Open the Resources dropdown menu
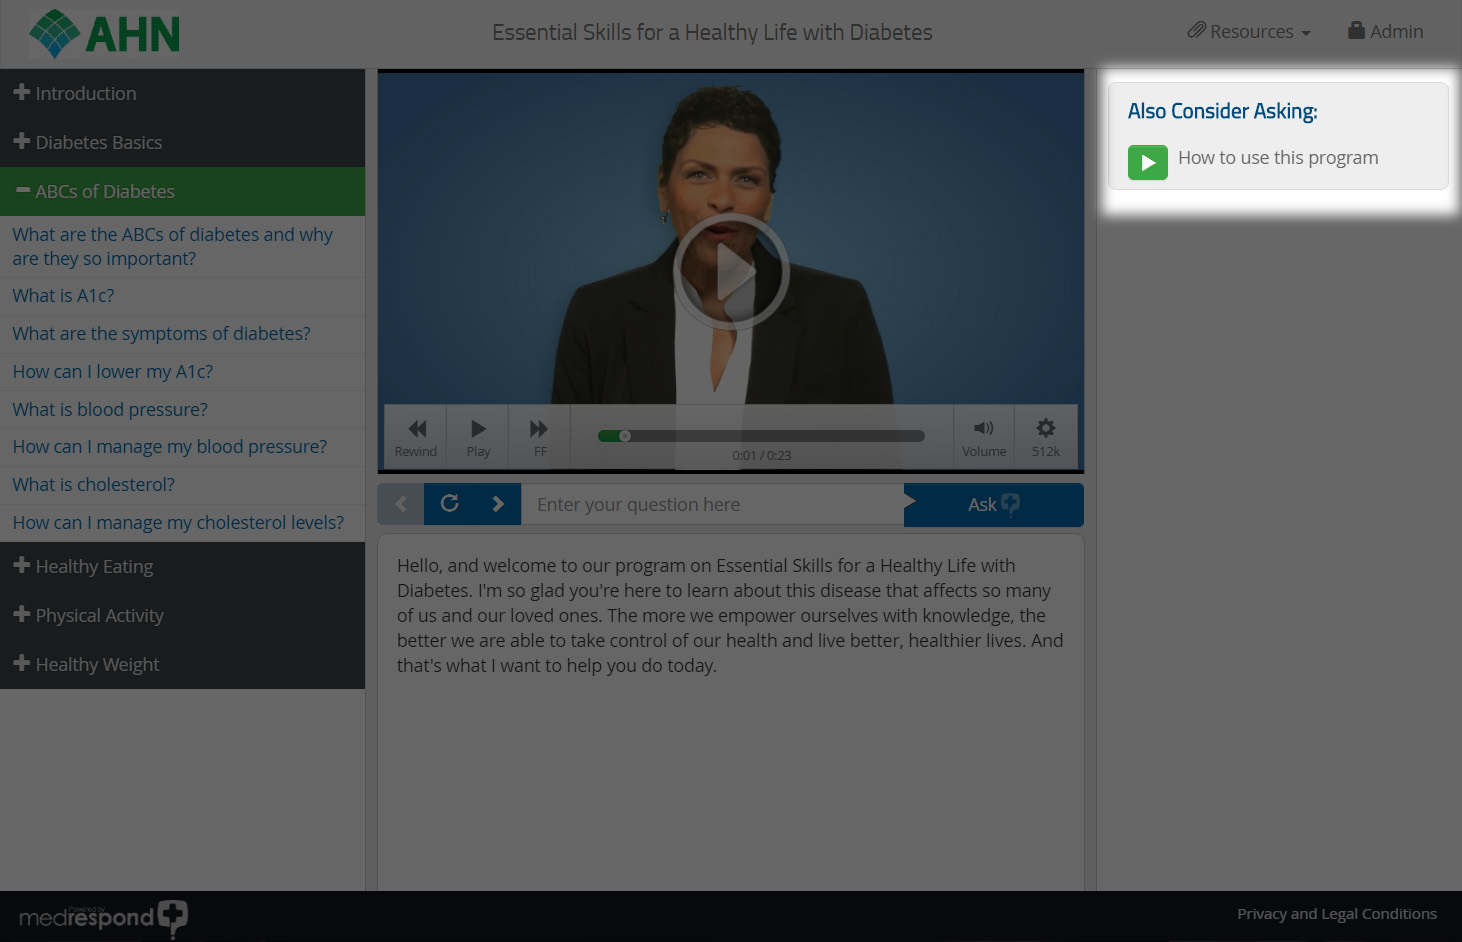1462x942 pixels. click(1249, 32)
